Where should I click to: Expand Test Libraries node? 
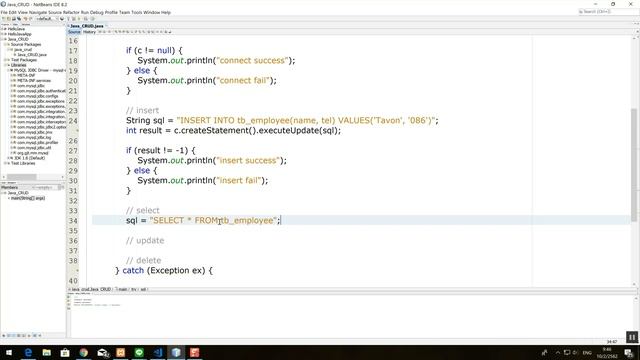[x=5, y=163]
